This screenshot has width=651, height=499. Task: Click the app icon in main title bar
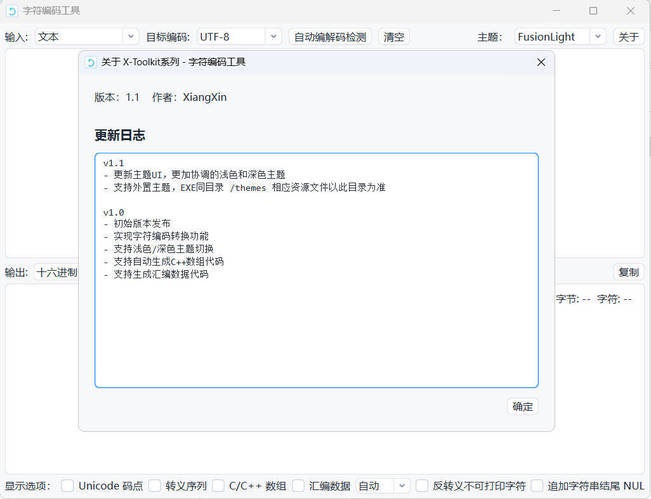coord(12,11)
